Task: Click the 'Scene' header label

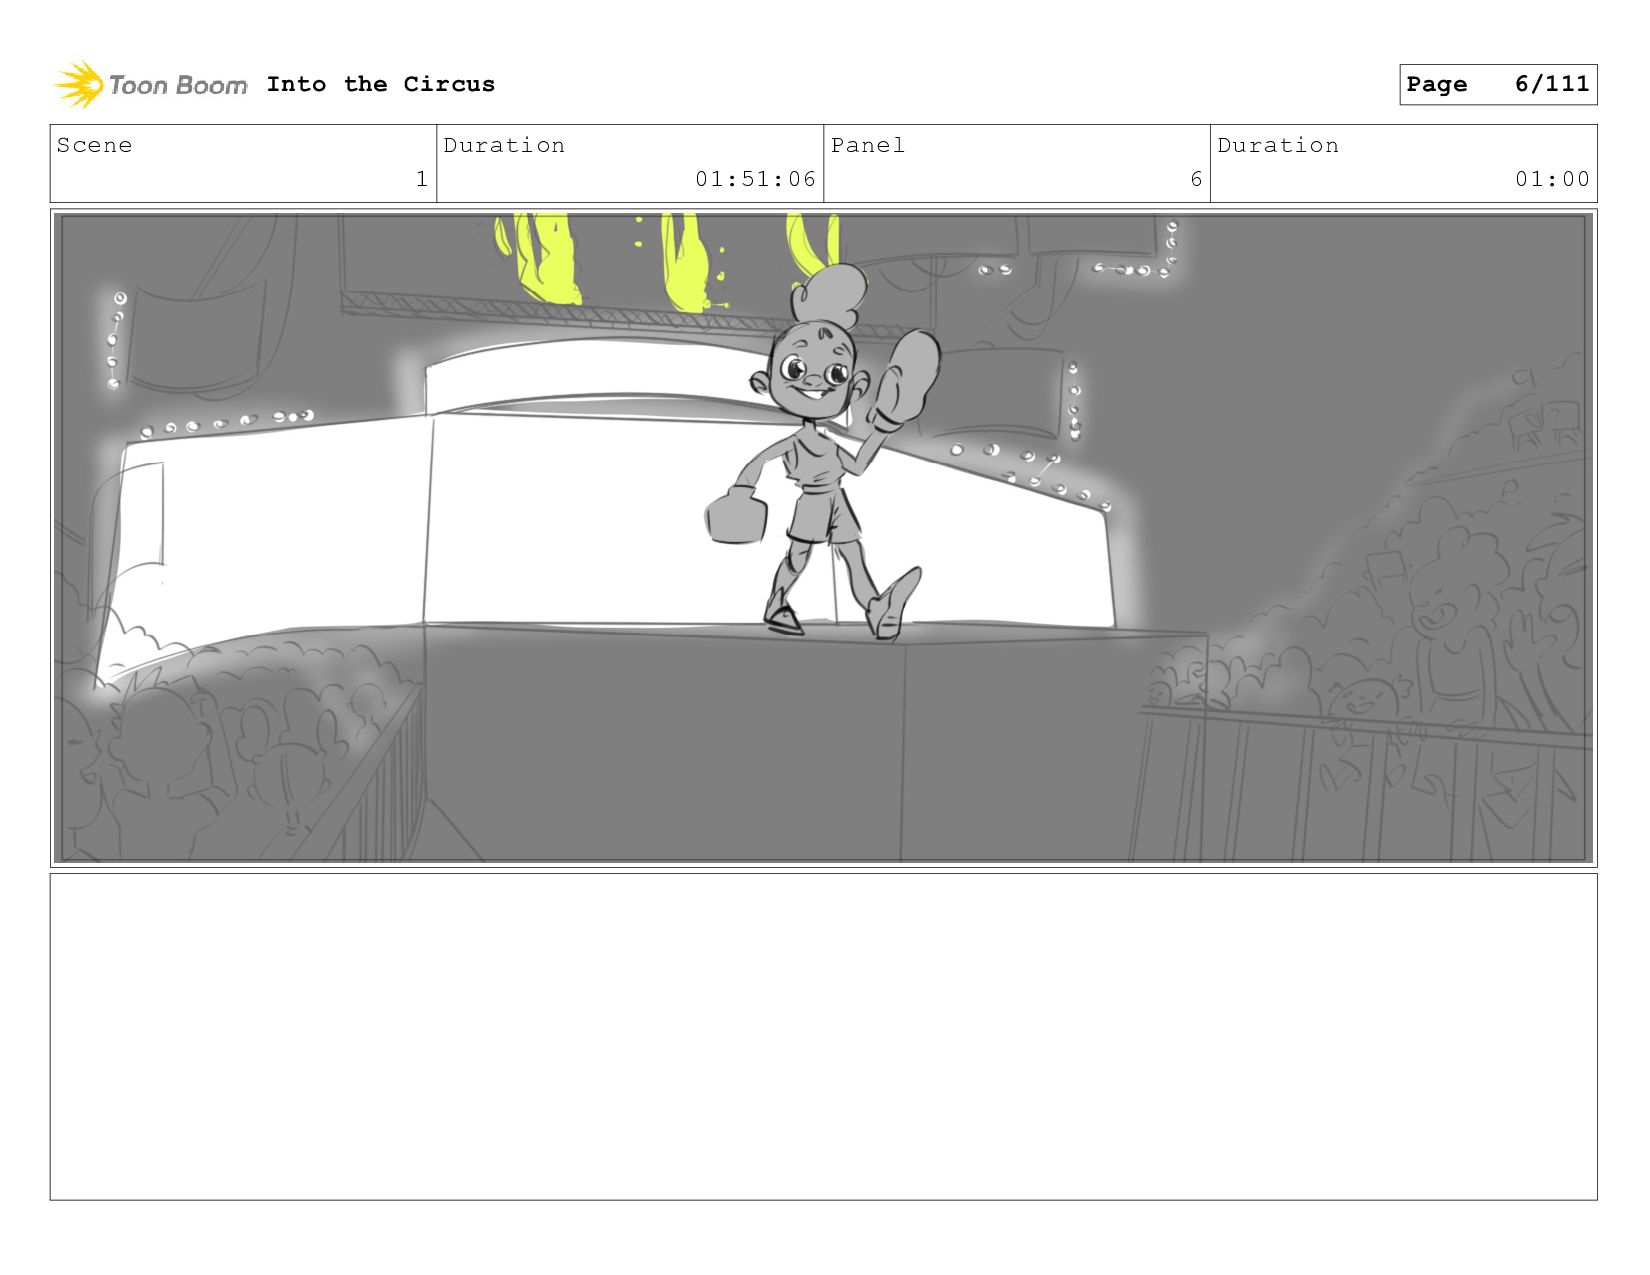Action: point(94,145)
